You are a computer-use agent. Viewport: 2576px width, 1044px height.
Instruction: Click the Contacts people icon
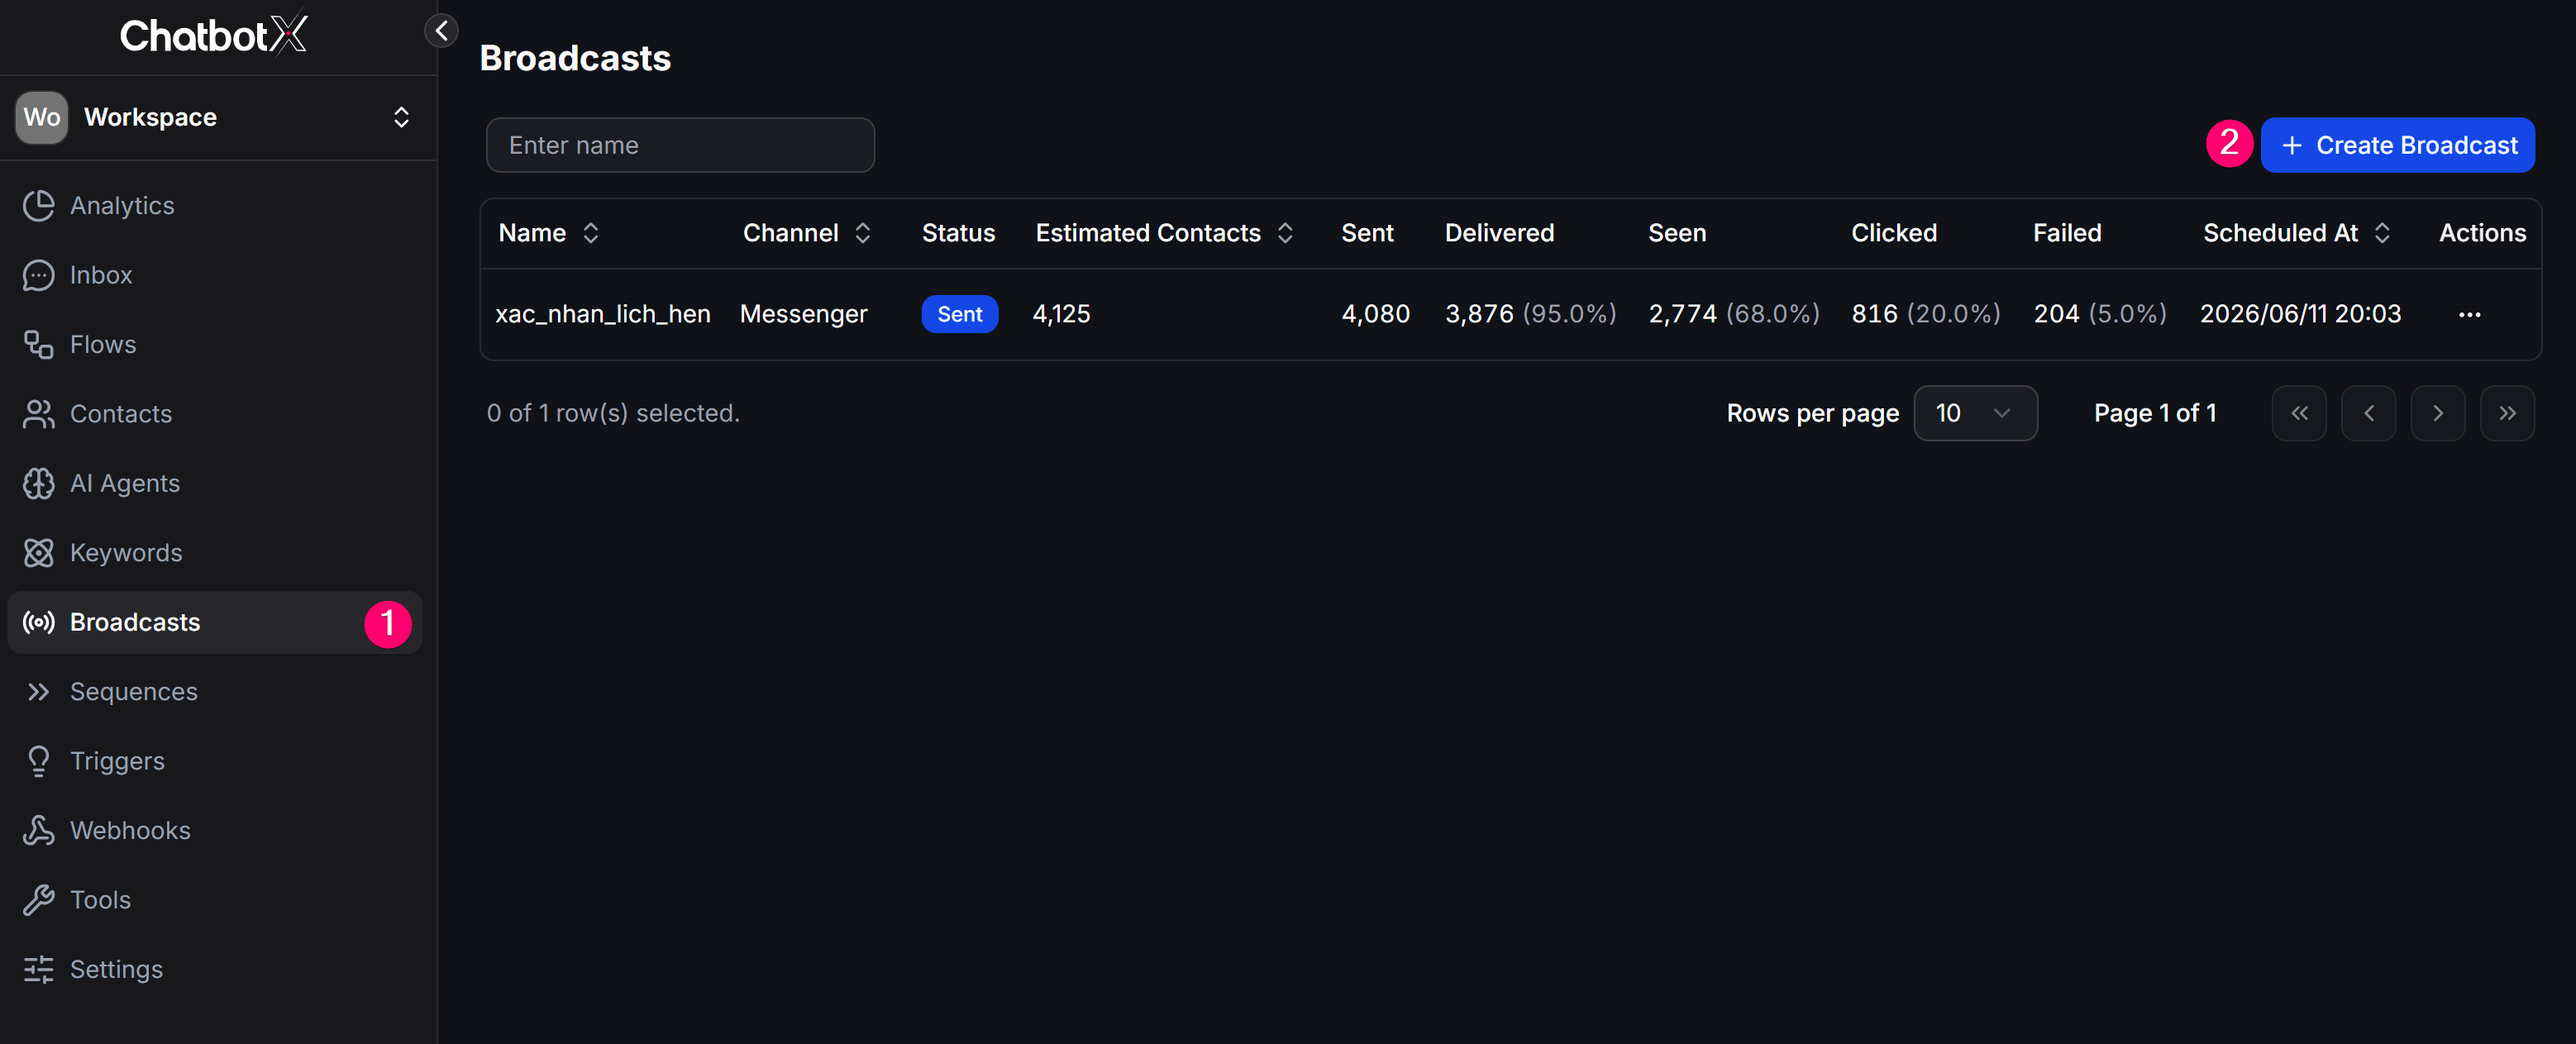(38, 414)
